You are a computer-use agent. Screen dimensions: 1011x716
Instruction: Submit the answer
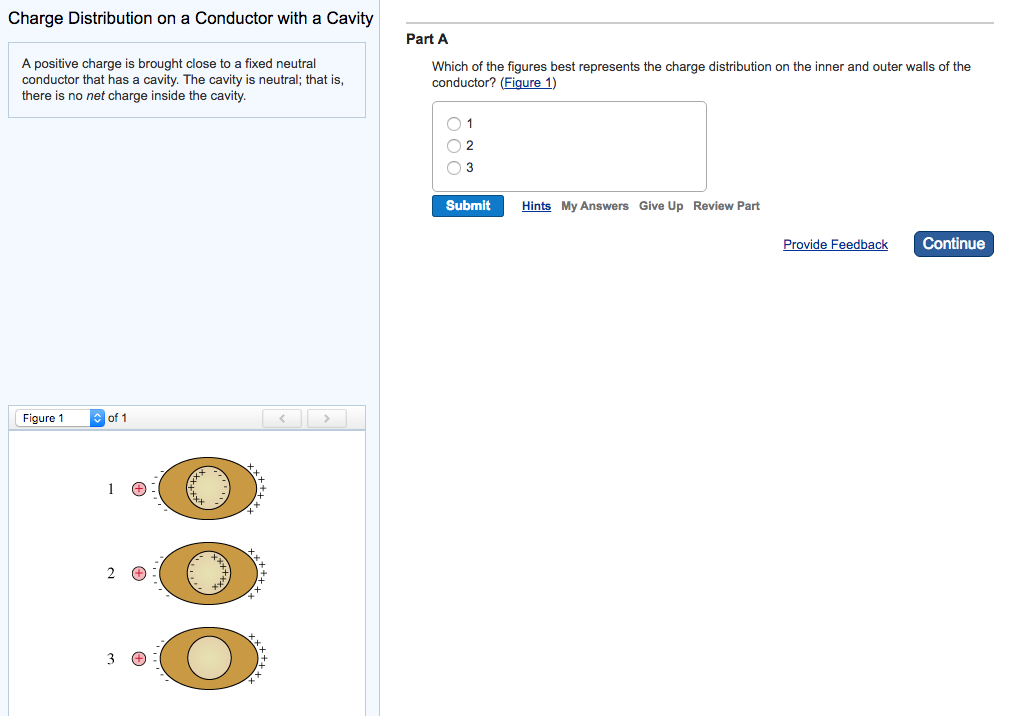468,206
